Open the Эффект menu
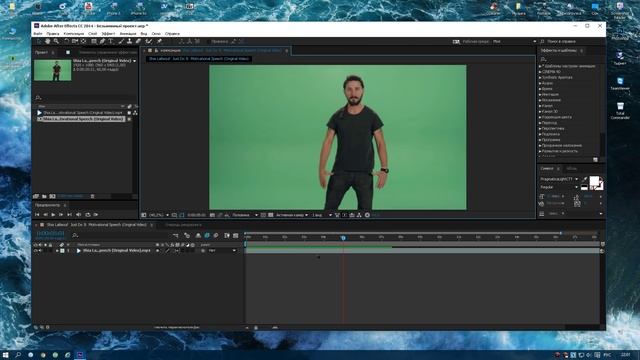Image resolution: width=640 pixels, height=360 pixels. [x=108, y=33]
